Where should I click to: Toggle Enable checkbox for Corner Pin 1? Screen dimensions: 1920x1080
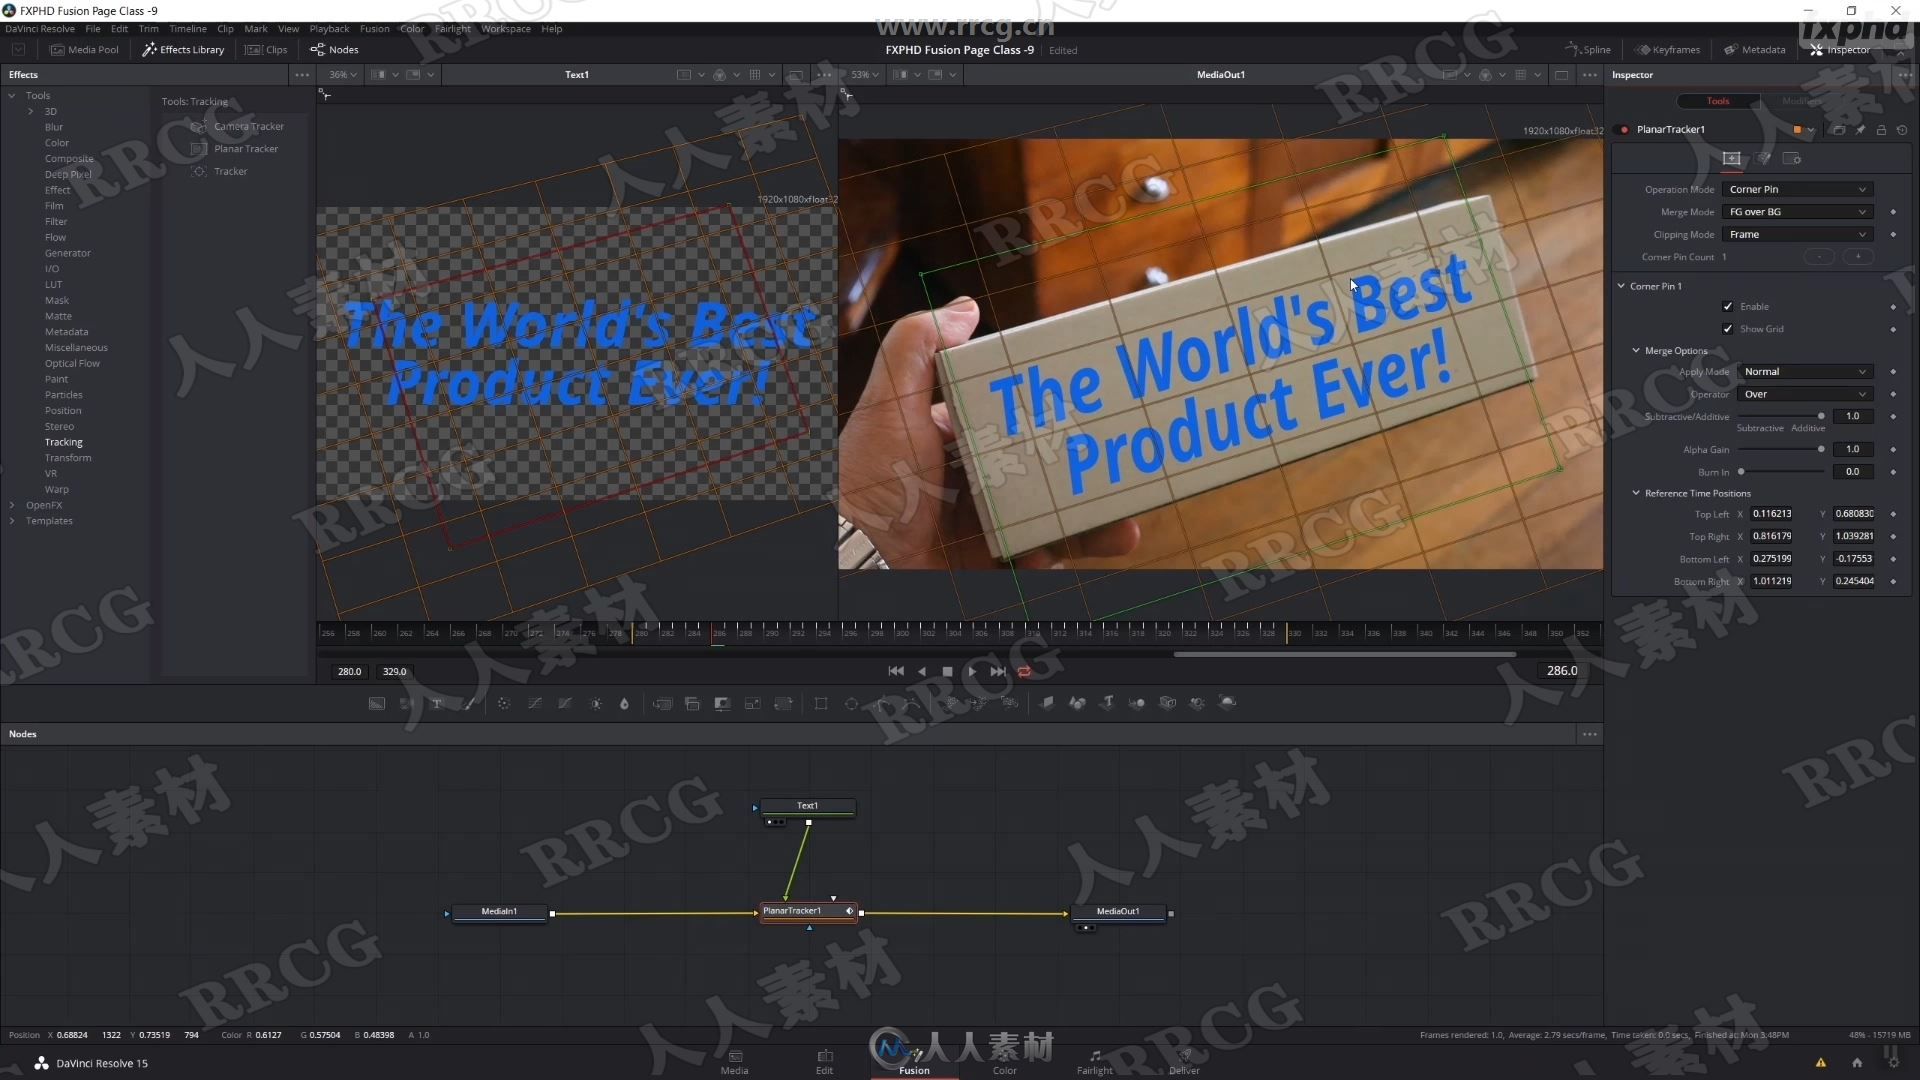point(1727,306)
